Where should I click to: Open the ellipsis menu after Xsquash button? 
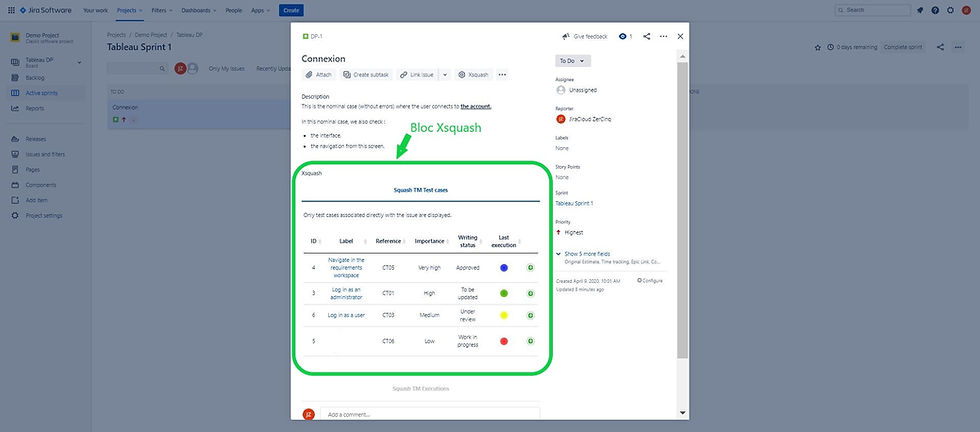[x=502, y=74]
